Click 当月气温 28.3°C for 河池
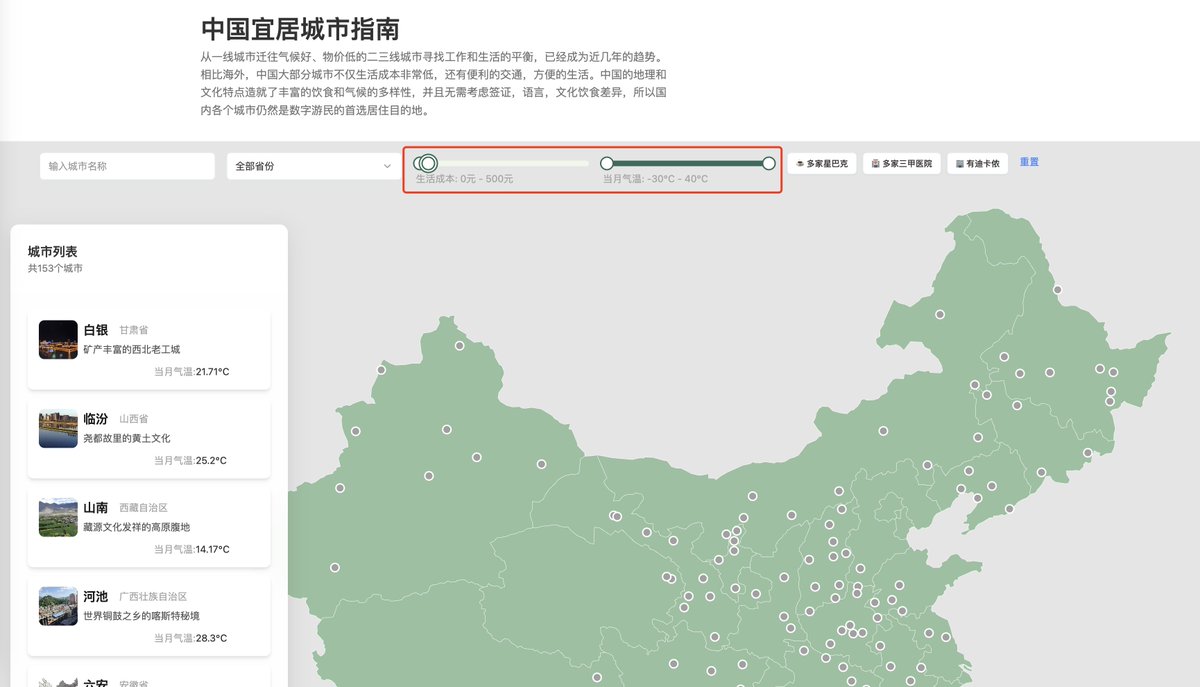 pos(190,638)
